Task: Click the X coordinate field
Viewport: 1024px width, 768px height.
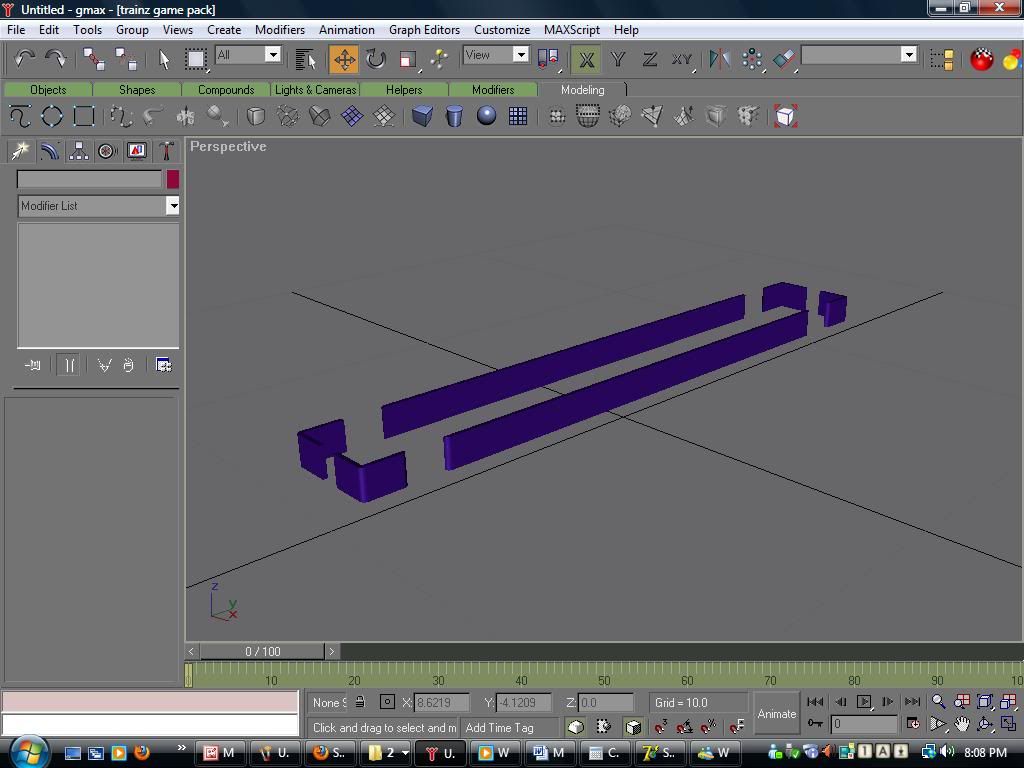Action: [441, 703]
